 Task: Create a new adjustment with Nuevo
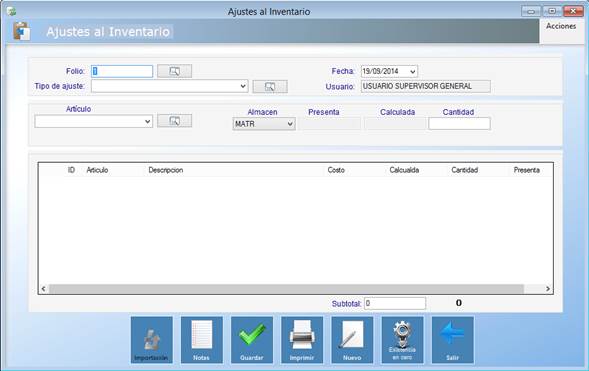pos(352,340)
